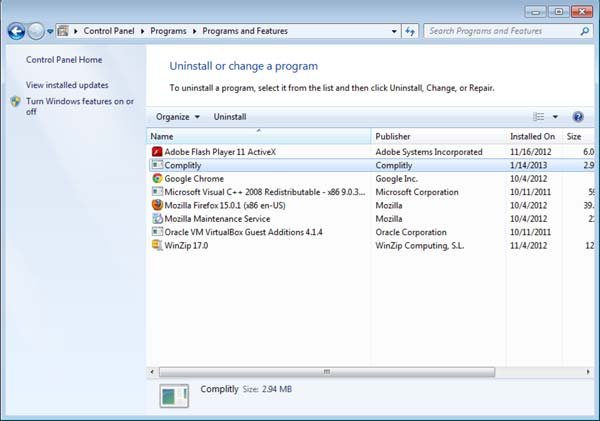Select Control Panel in the breadcrumb
The width and height of the screenshot is (600, 421).
109,31
